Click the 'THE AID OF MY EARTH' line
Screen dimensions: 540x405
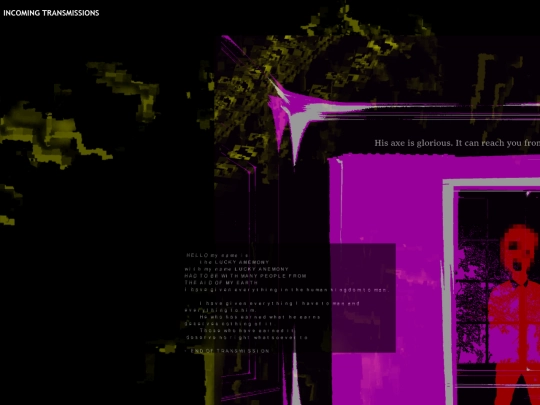pos(221,283)
